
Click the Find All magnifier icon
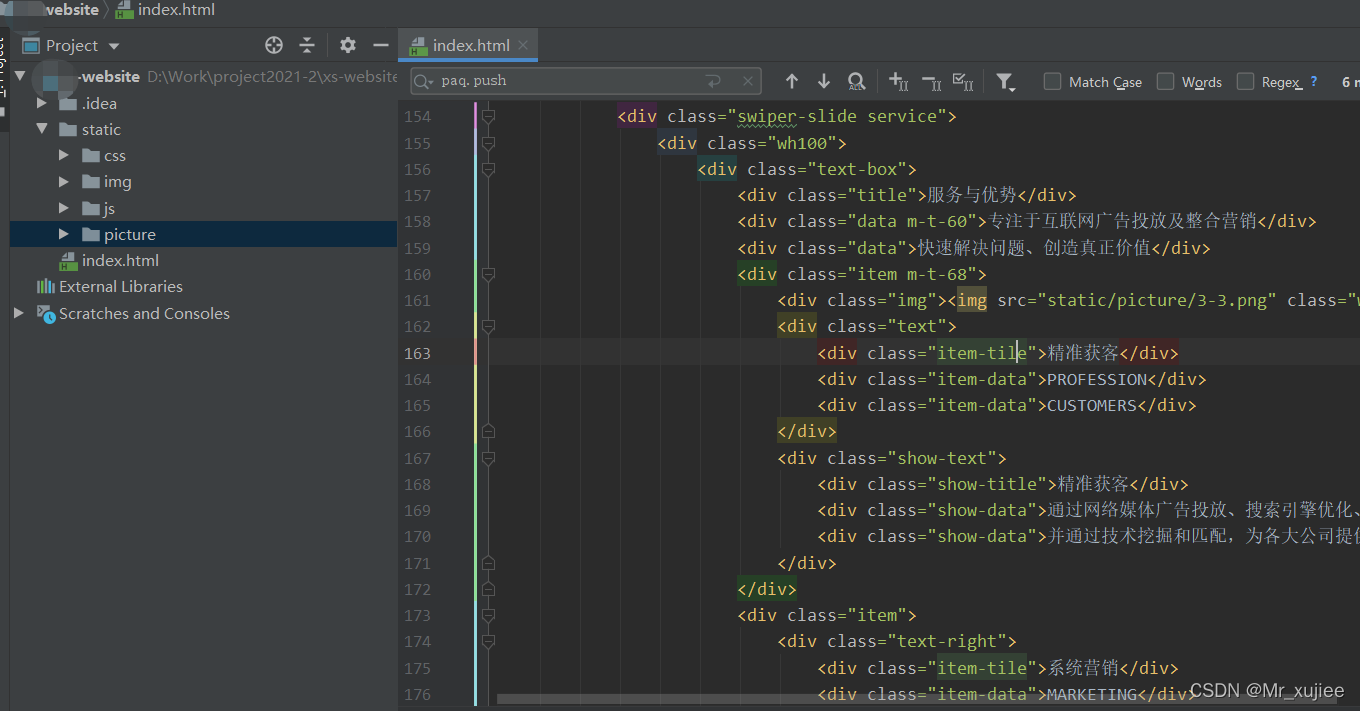(x=856, y=81)
